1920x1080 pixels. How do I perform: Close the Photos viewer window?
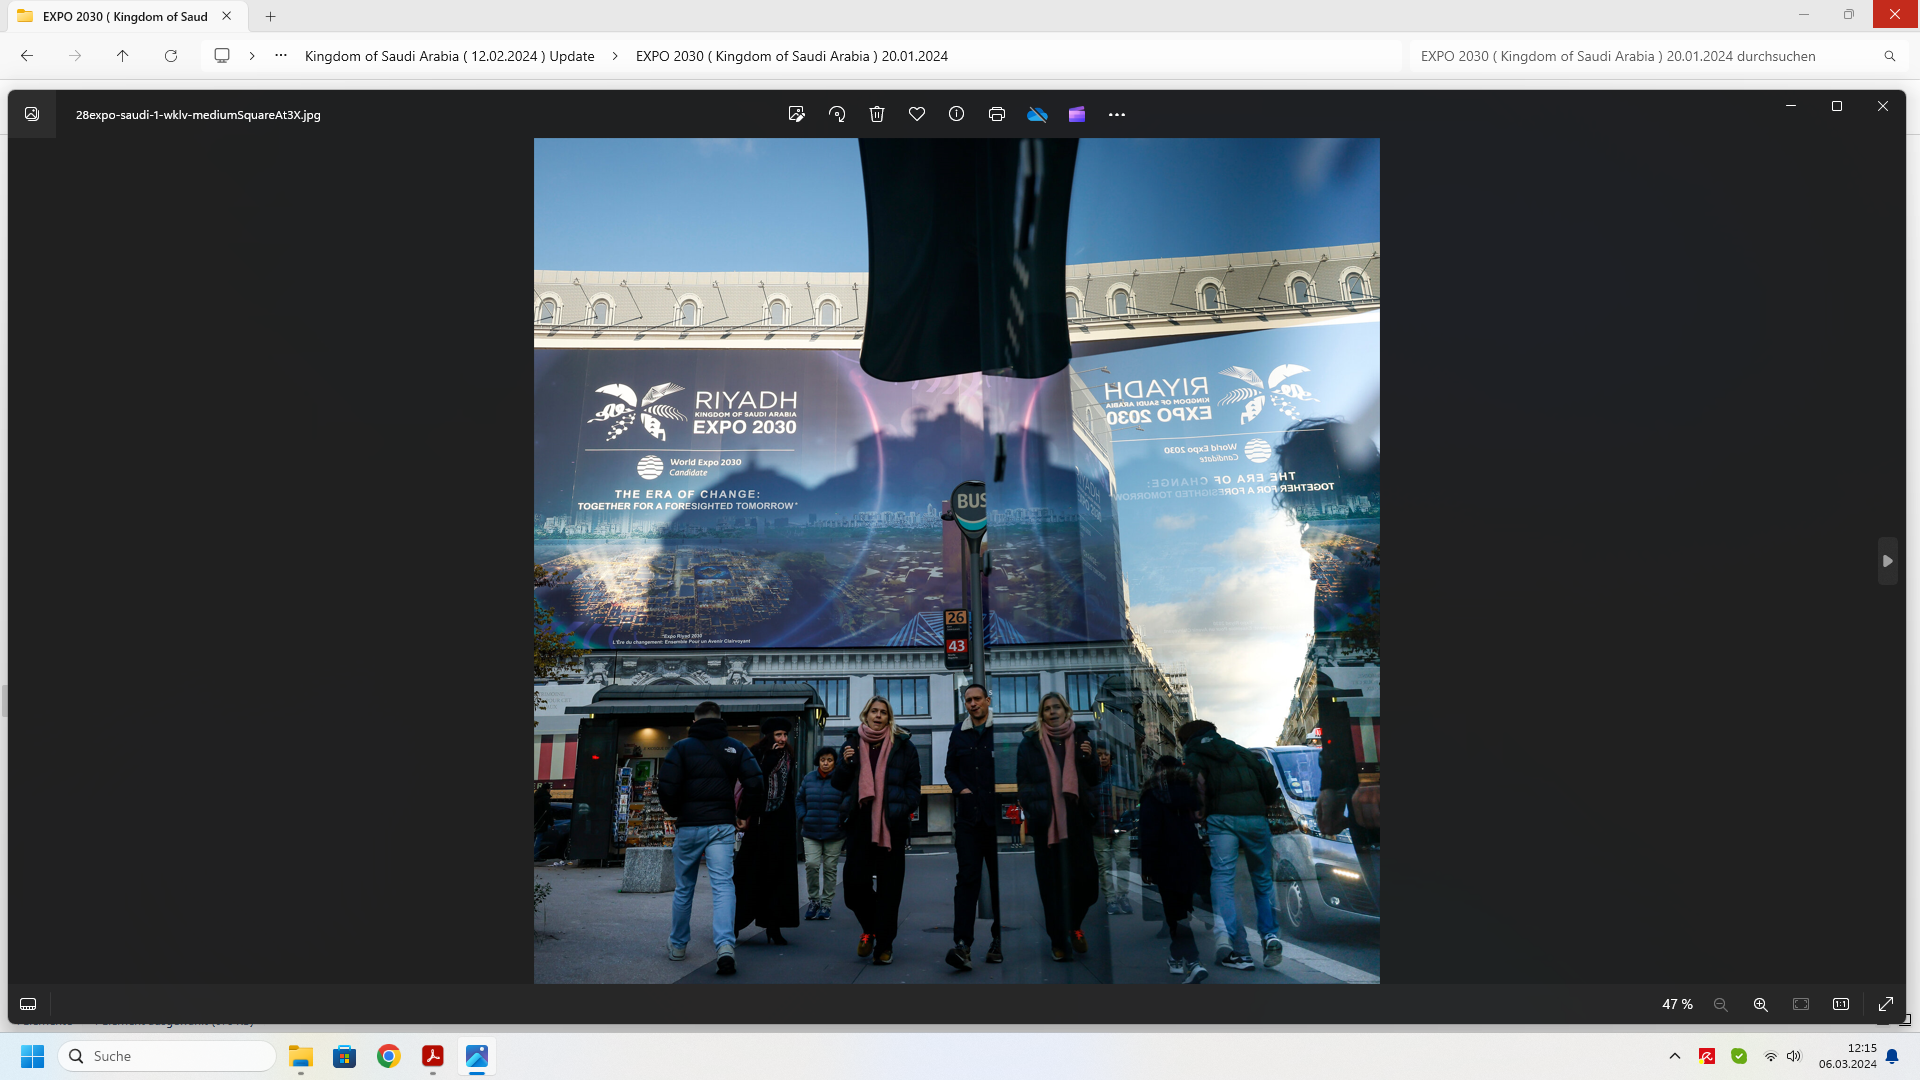(1883, 106)
